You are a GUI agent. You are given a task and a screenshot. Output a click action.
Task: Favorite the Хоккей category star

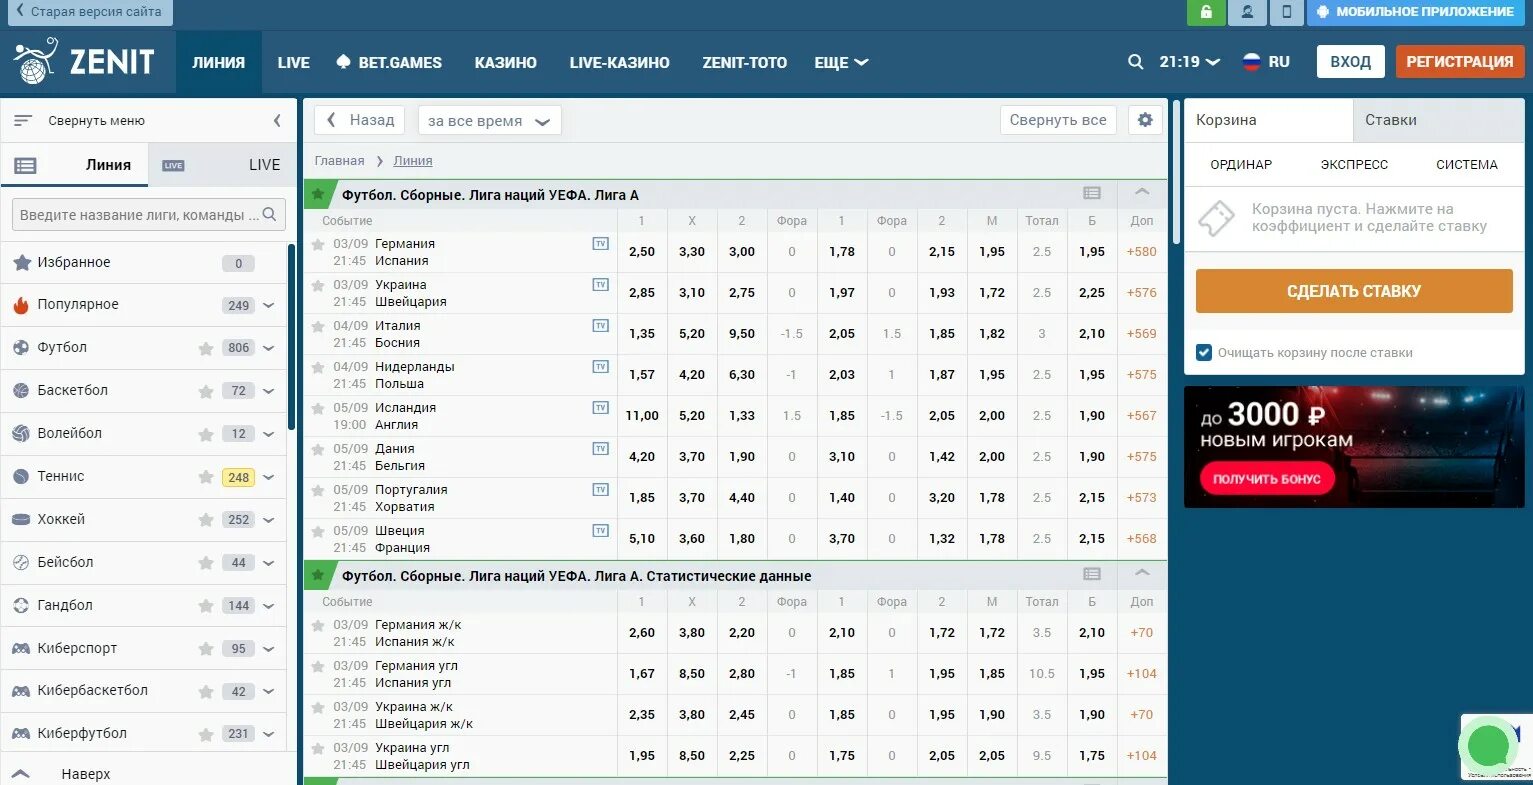[x=206, y=521]
